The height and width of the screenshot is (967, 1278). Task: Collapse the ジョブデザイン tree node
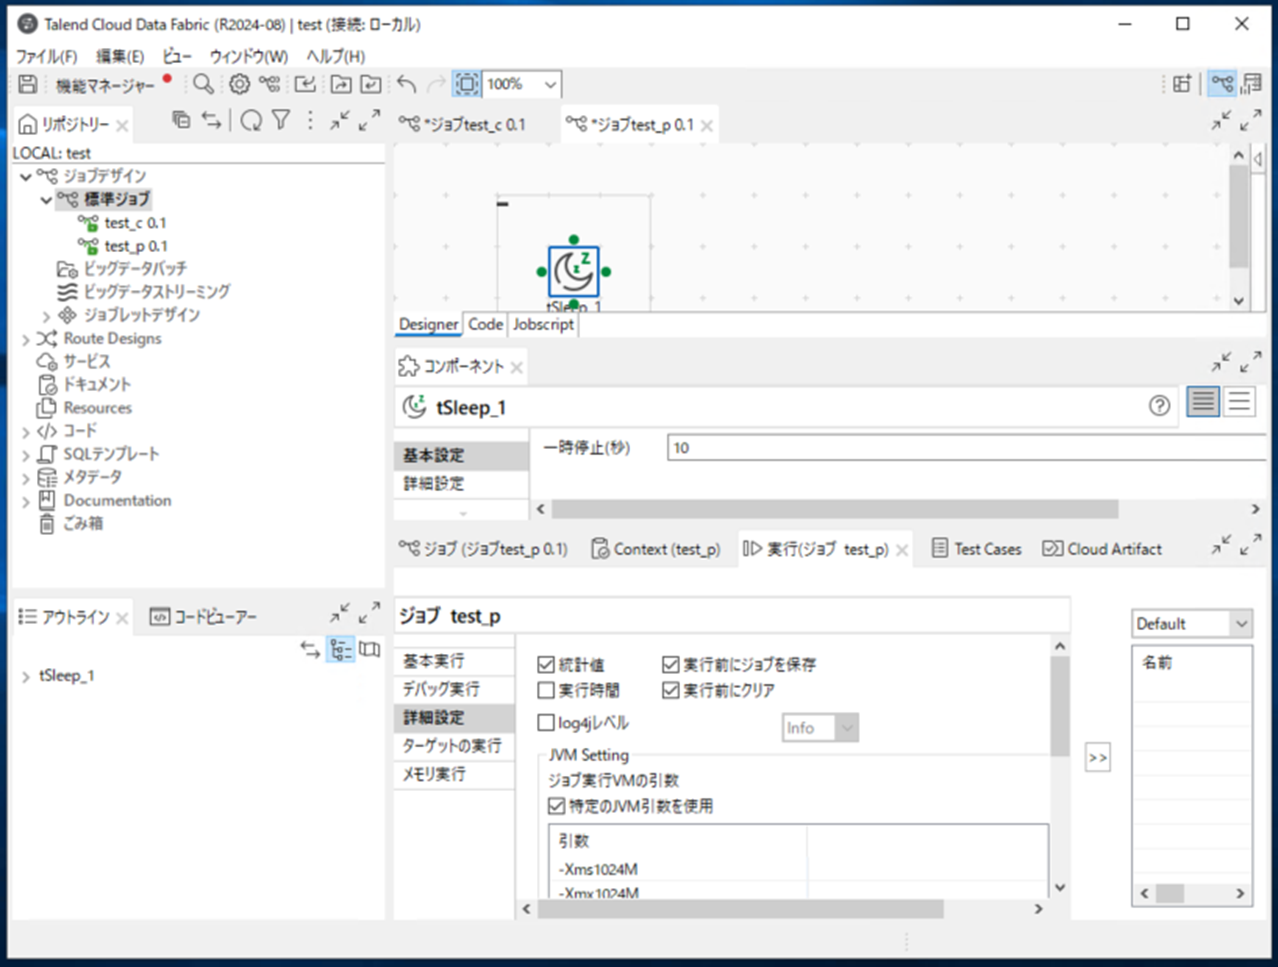(26, 176)
